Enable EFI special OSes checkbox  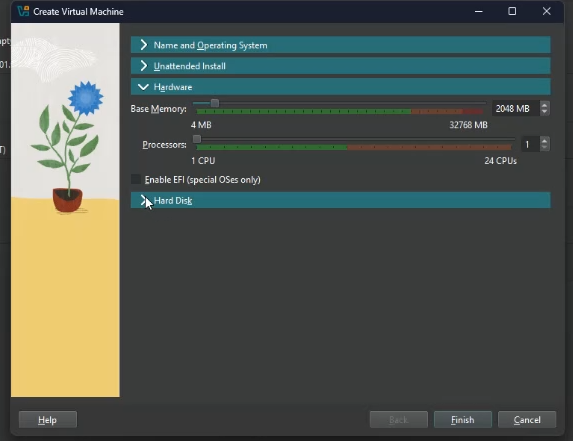136,179
